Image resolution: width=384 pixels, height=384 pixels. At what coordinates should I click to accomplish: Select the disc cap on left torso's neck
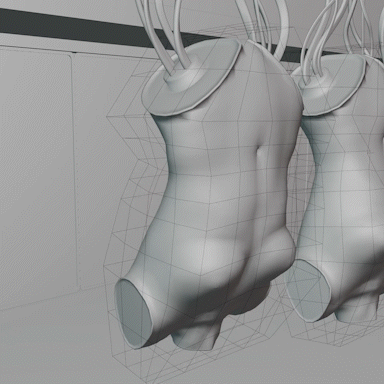coord(192,78)
